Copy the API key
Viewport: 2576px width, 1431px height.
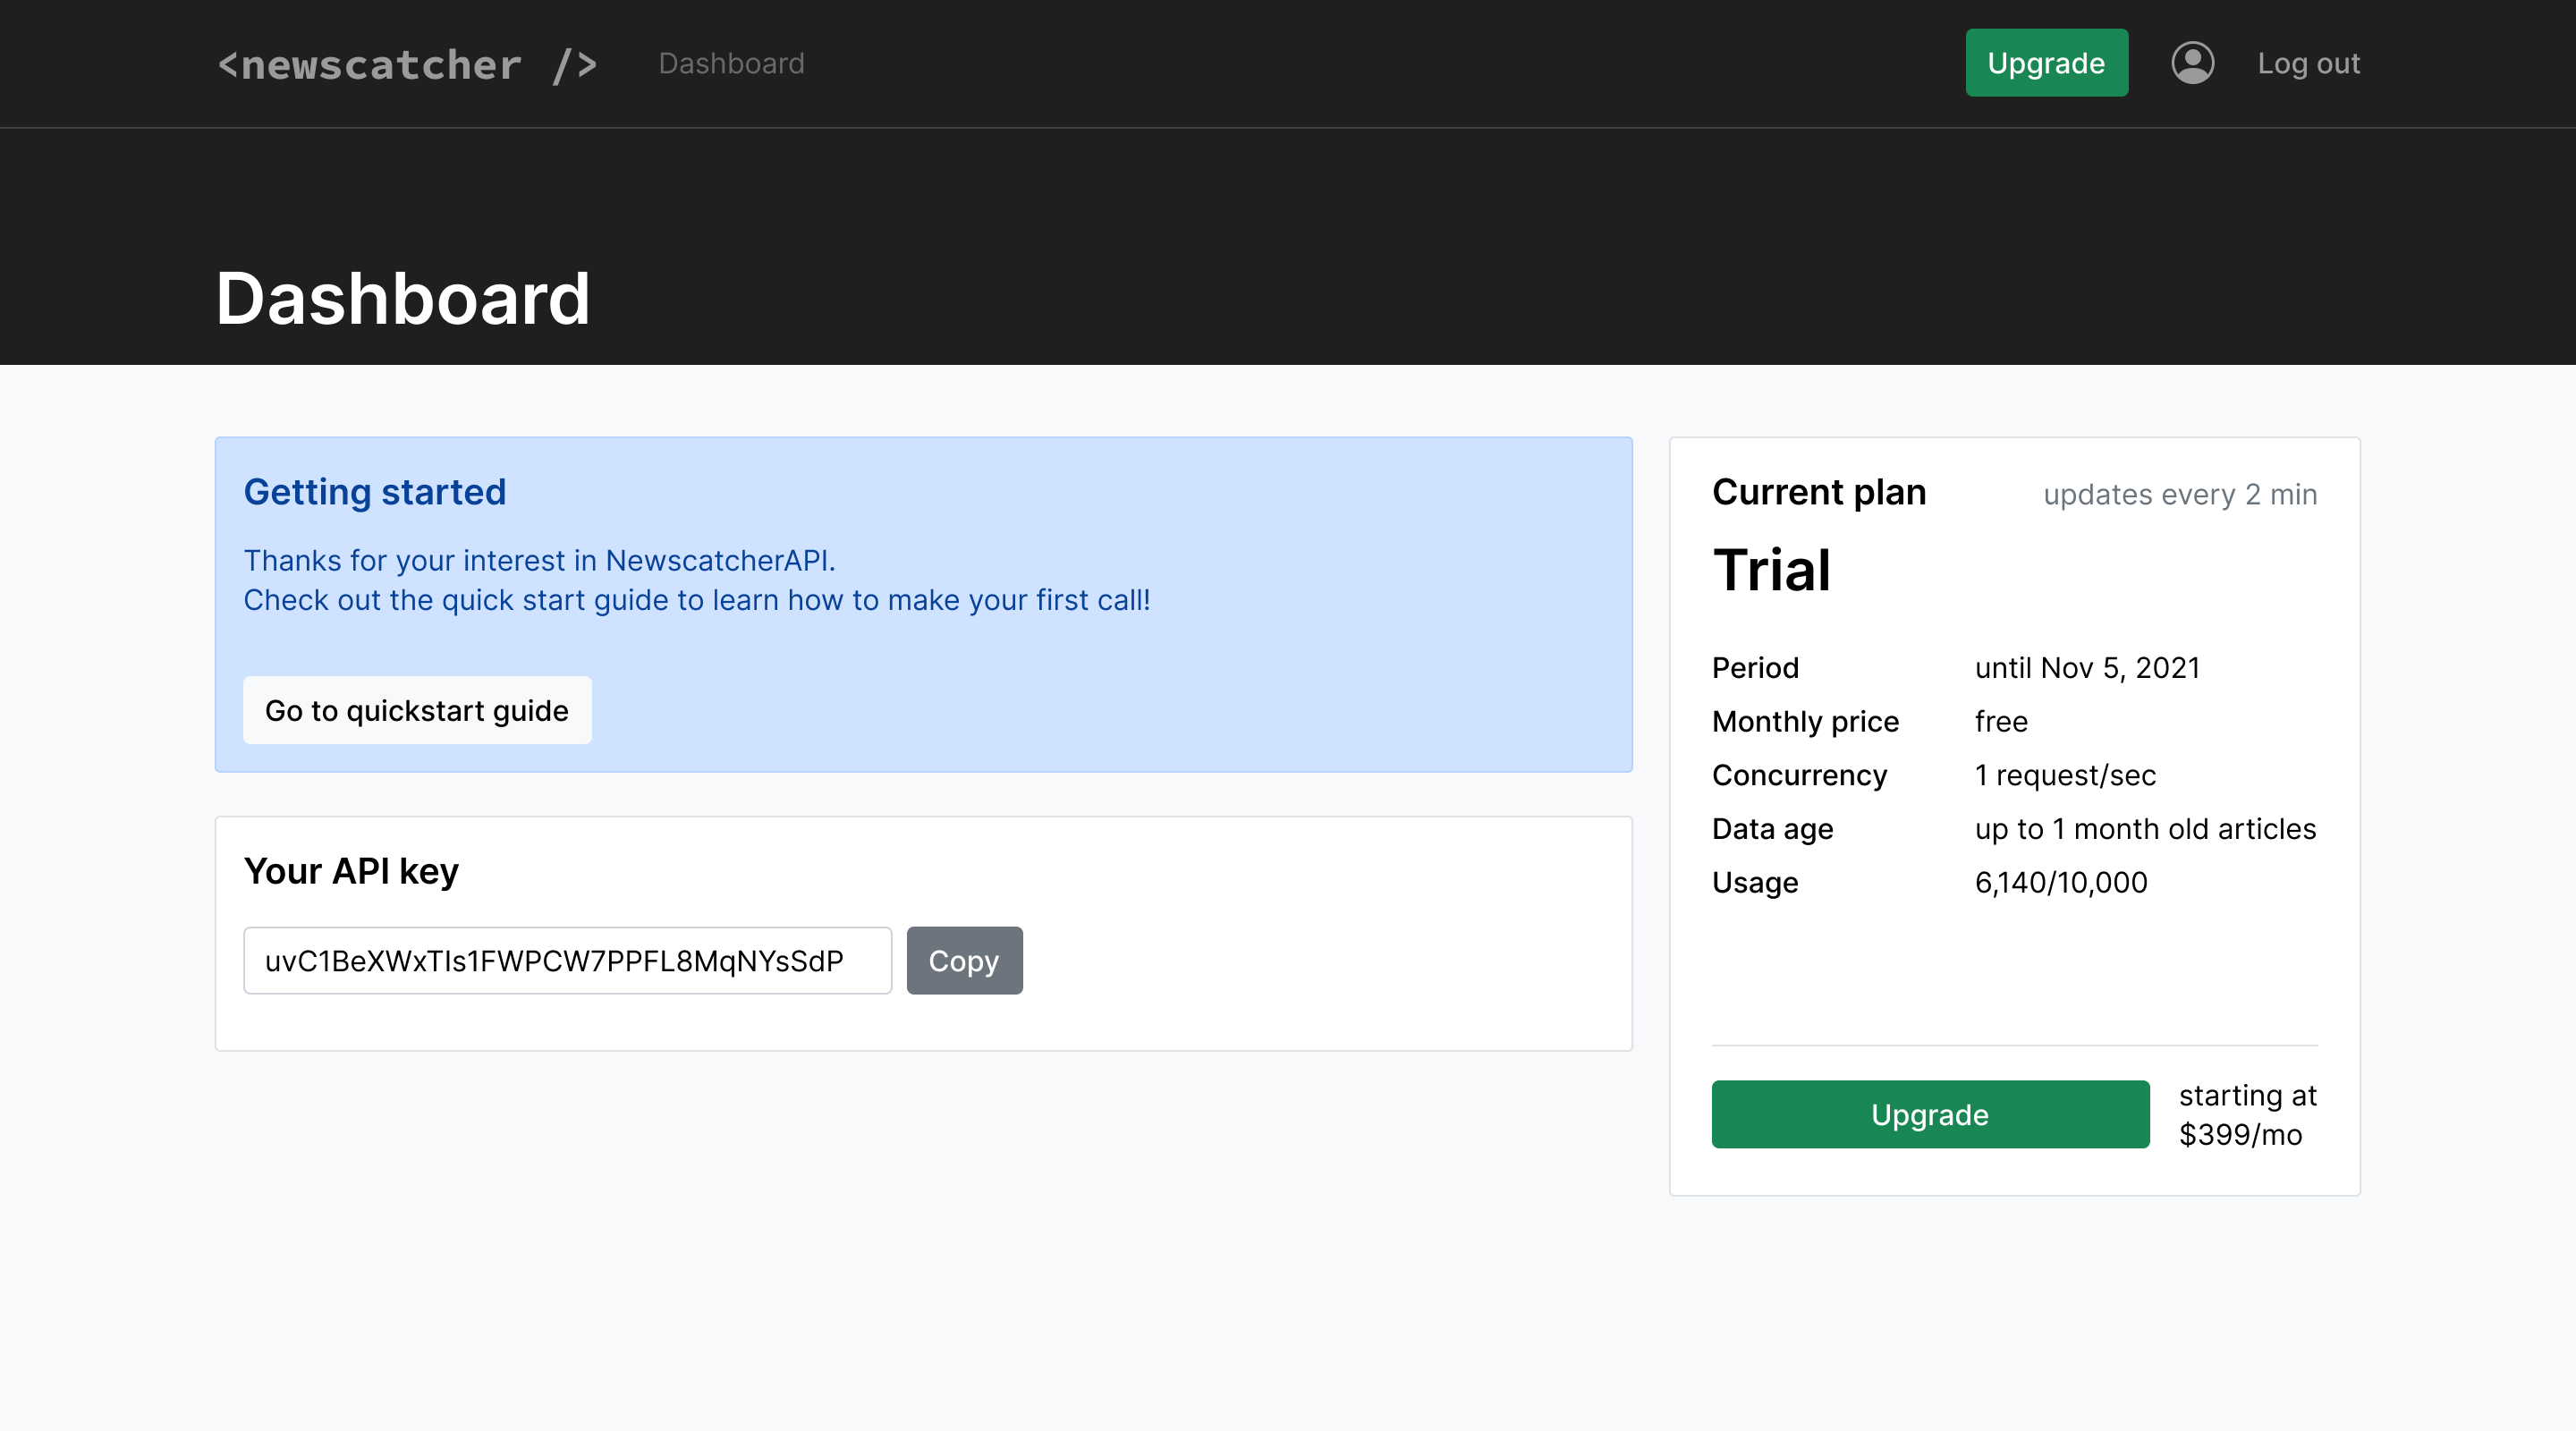coord(964,960)
